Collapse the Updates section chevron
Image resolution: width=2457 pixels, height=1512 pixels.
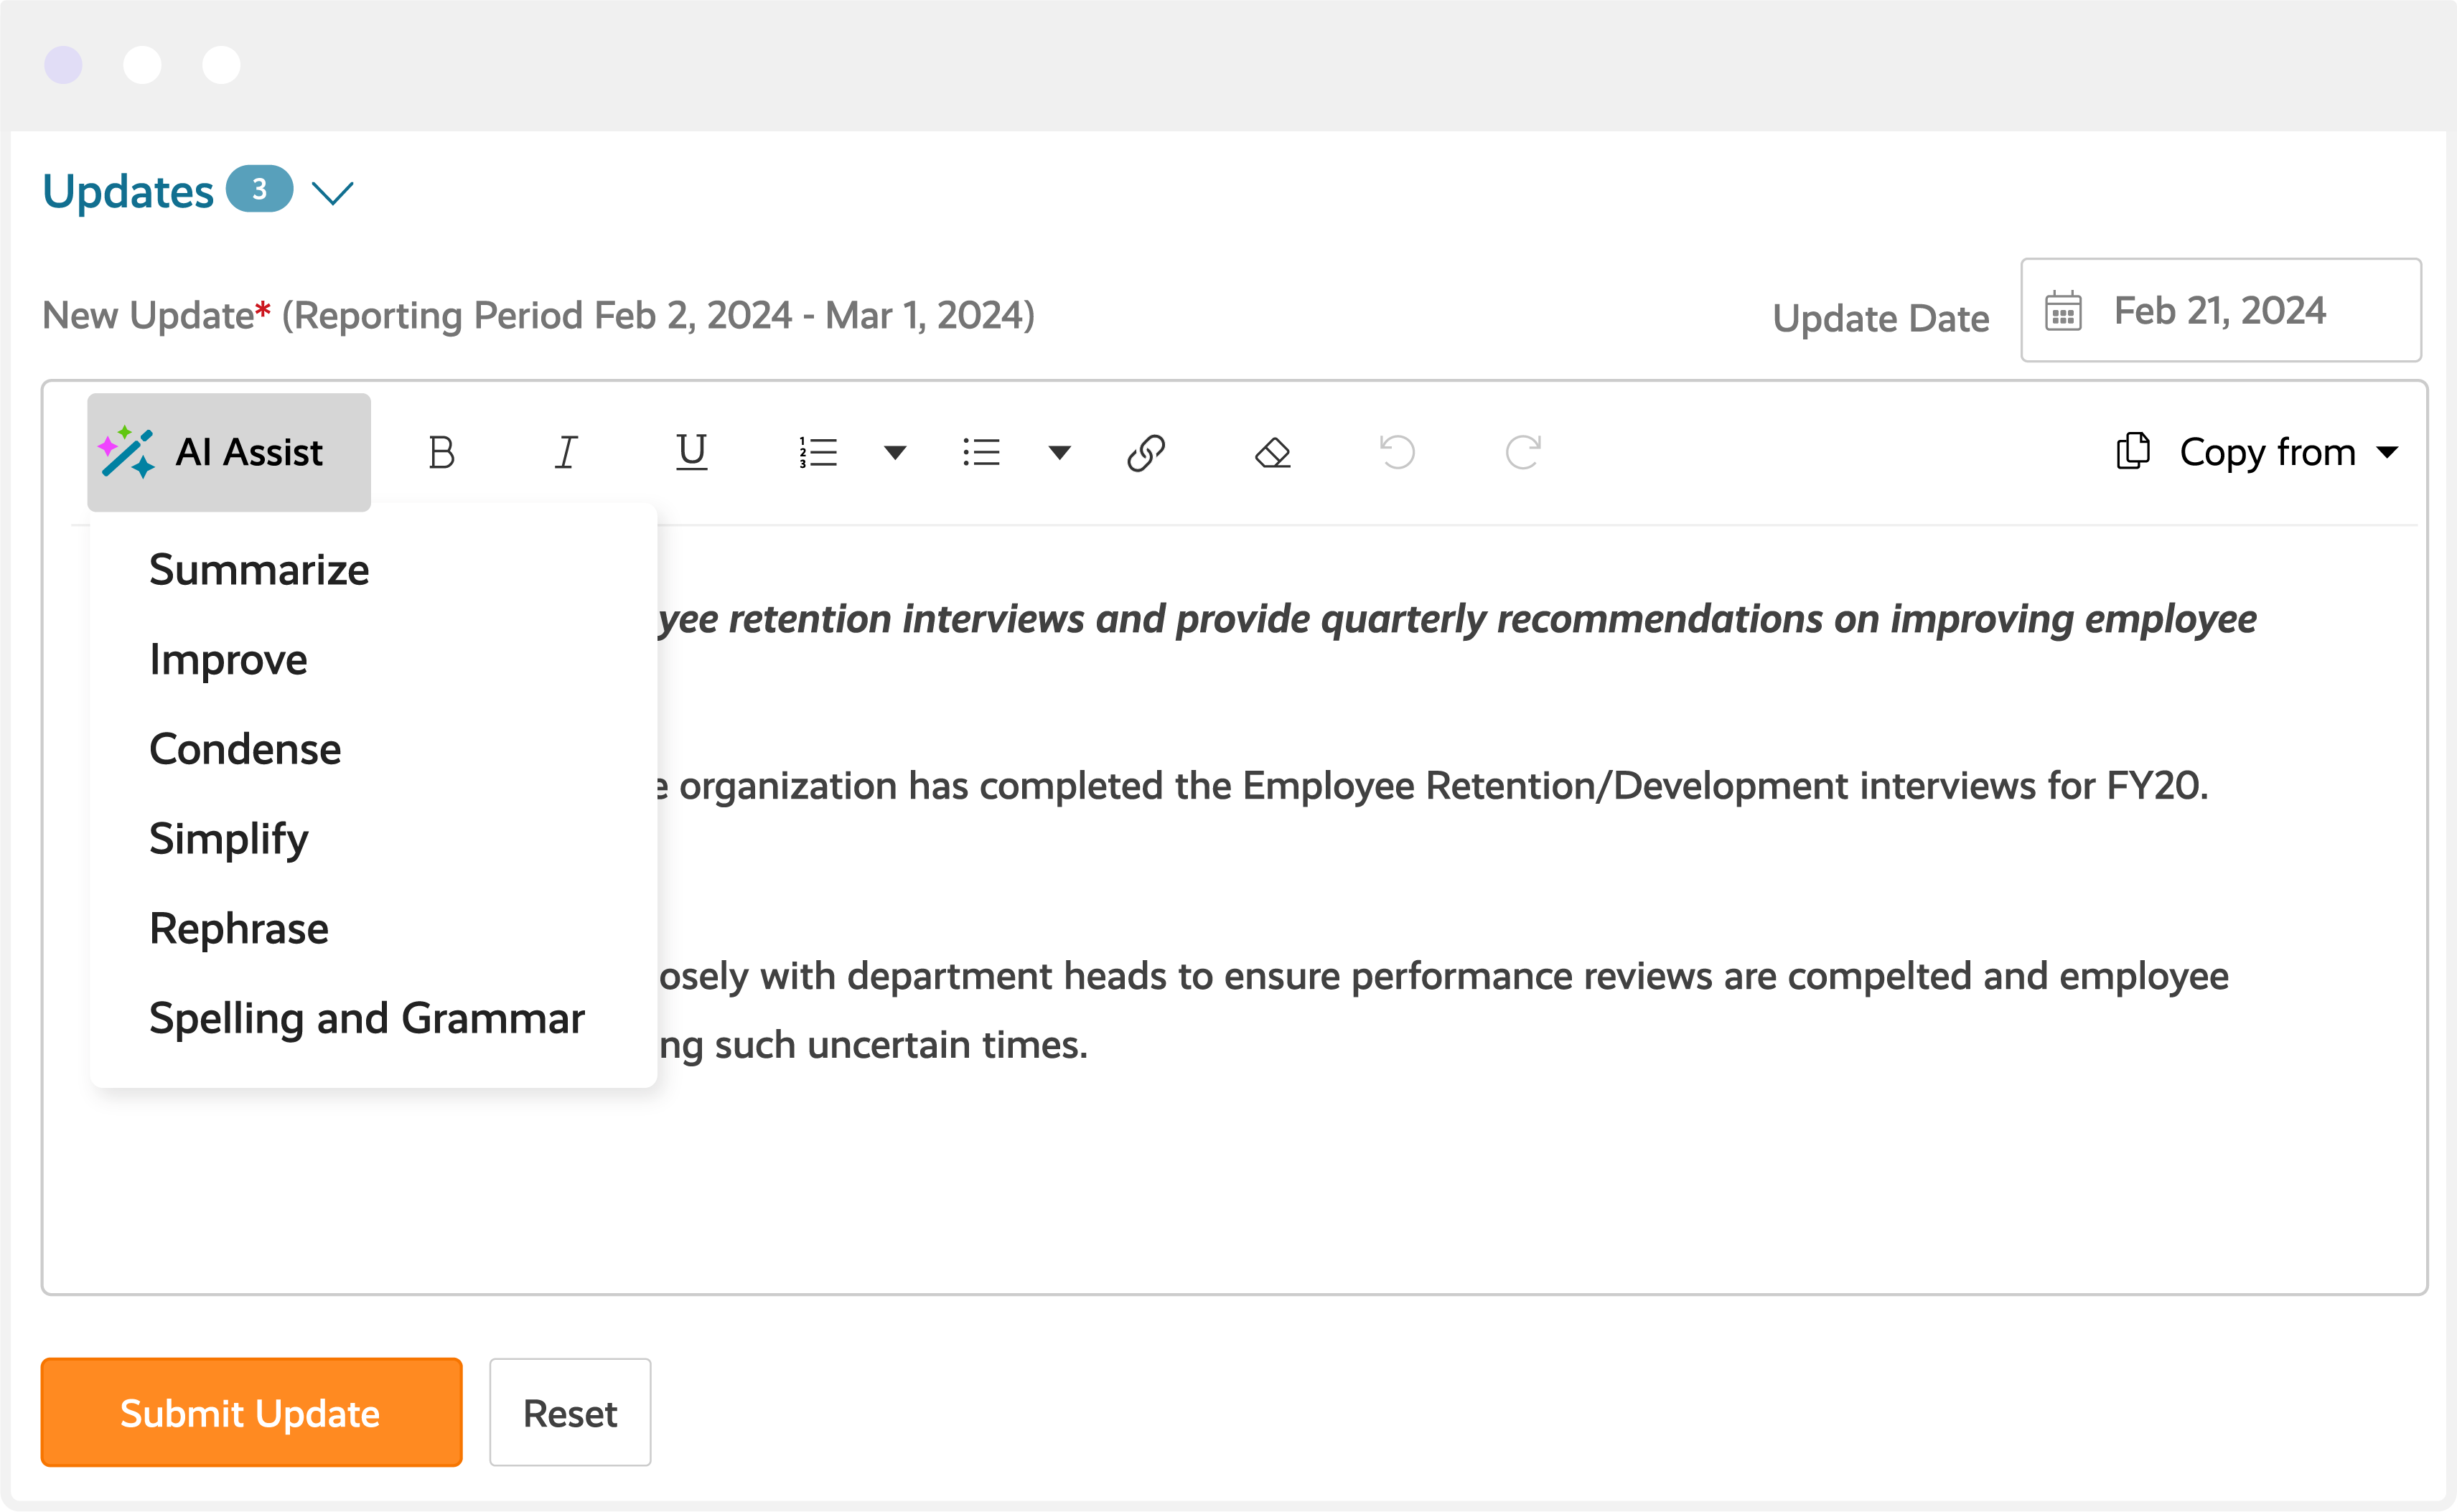[x=332, y=192]
